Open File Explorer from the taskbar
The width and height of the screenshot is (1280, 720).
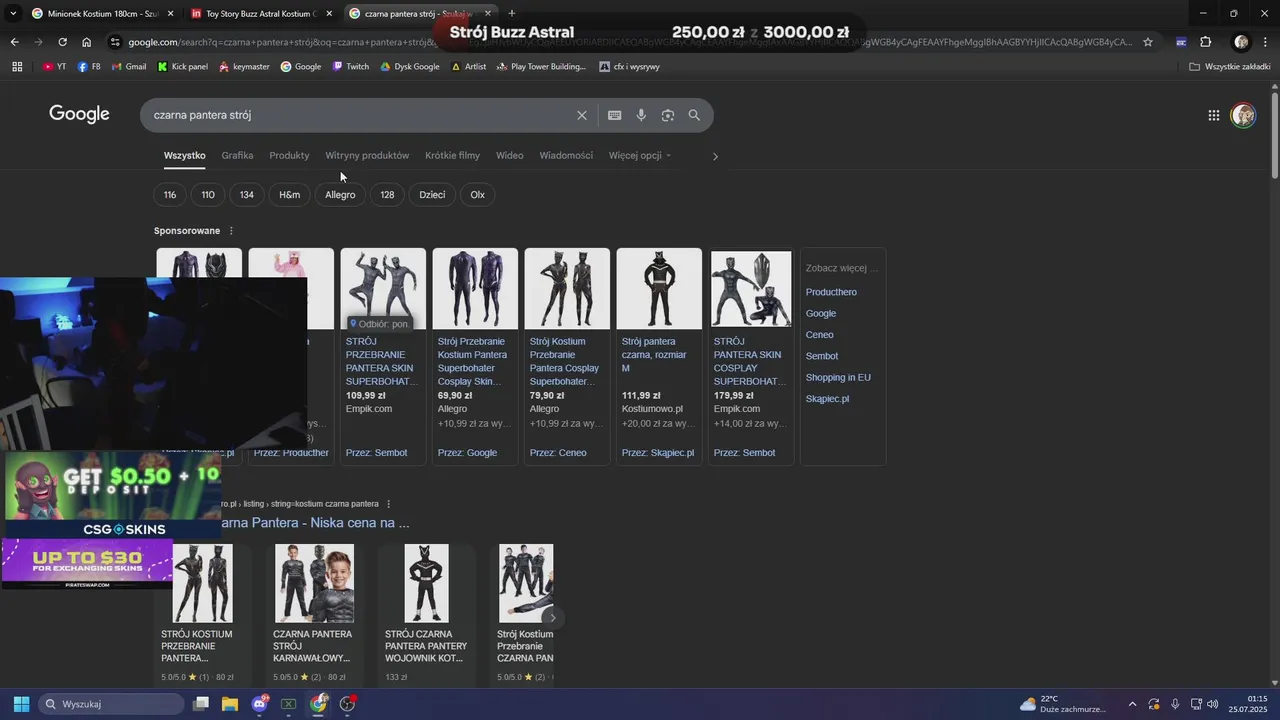coord(230,704)
